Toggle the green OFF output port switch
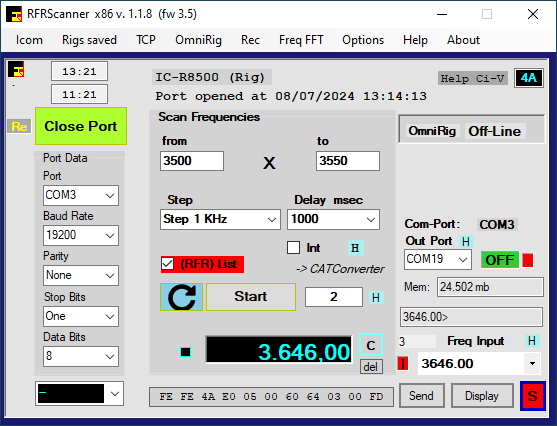The height and width of the screenshot is (426, 557). (x=500, y=260)
